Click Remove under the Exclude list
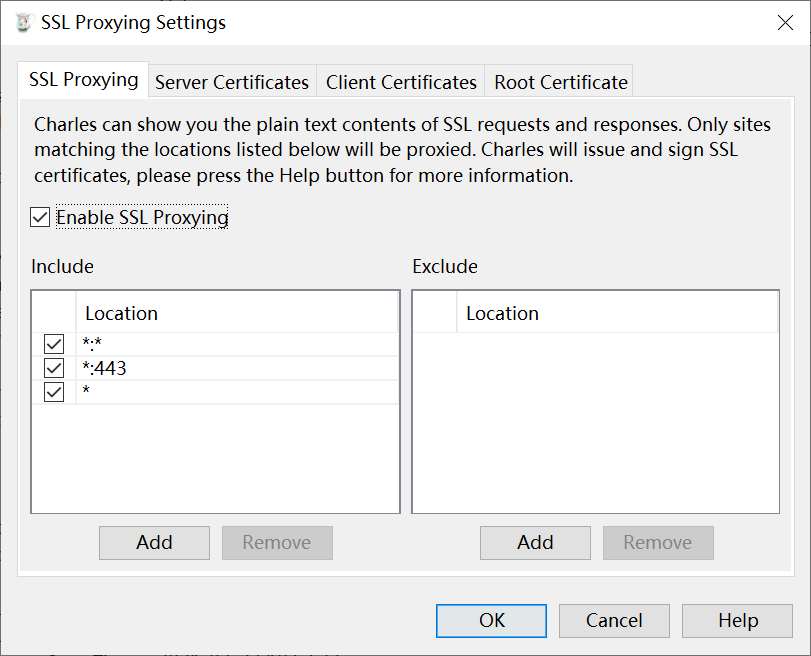The width and height of the screenshot is (811, 656). pos(658,543)
